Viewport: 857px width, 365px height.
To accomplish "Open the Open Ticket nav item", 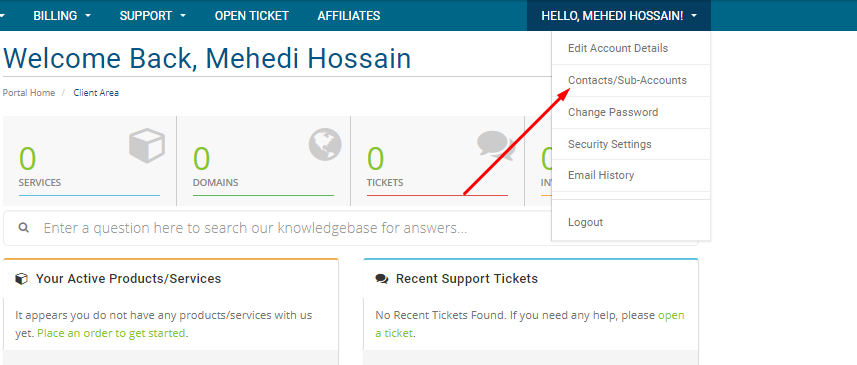I will [251, 16].
